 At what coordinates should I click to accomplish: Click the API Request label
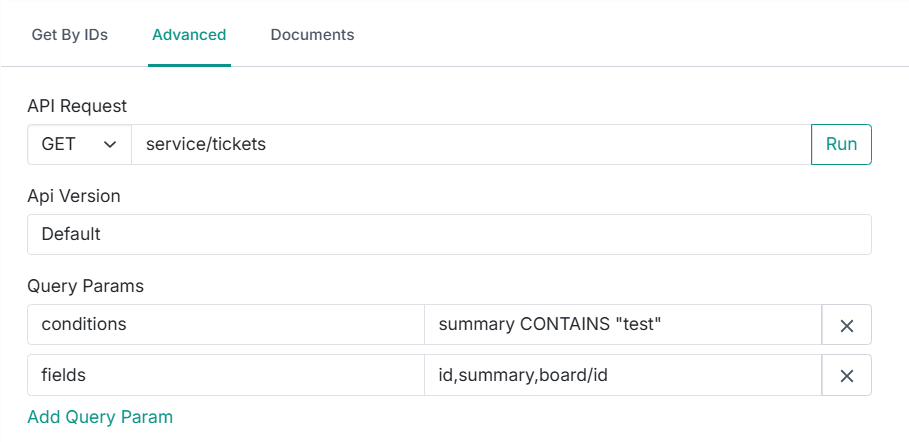[77, 106]
